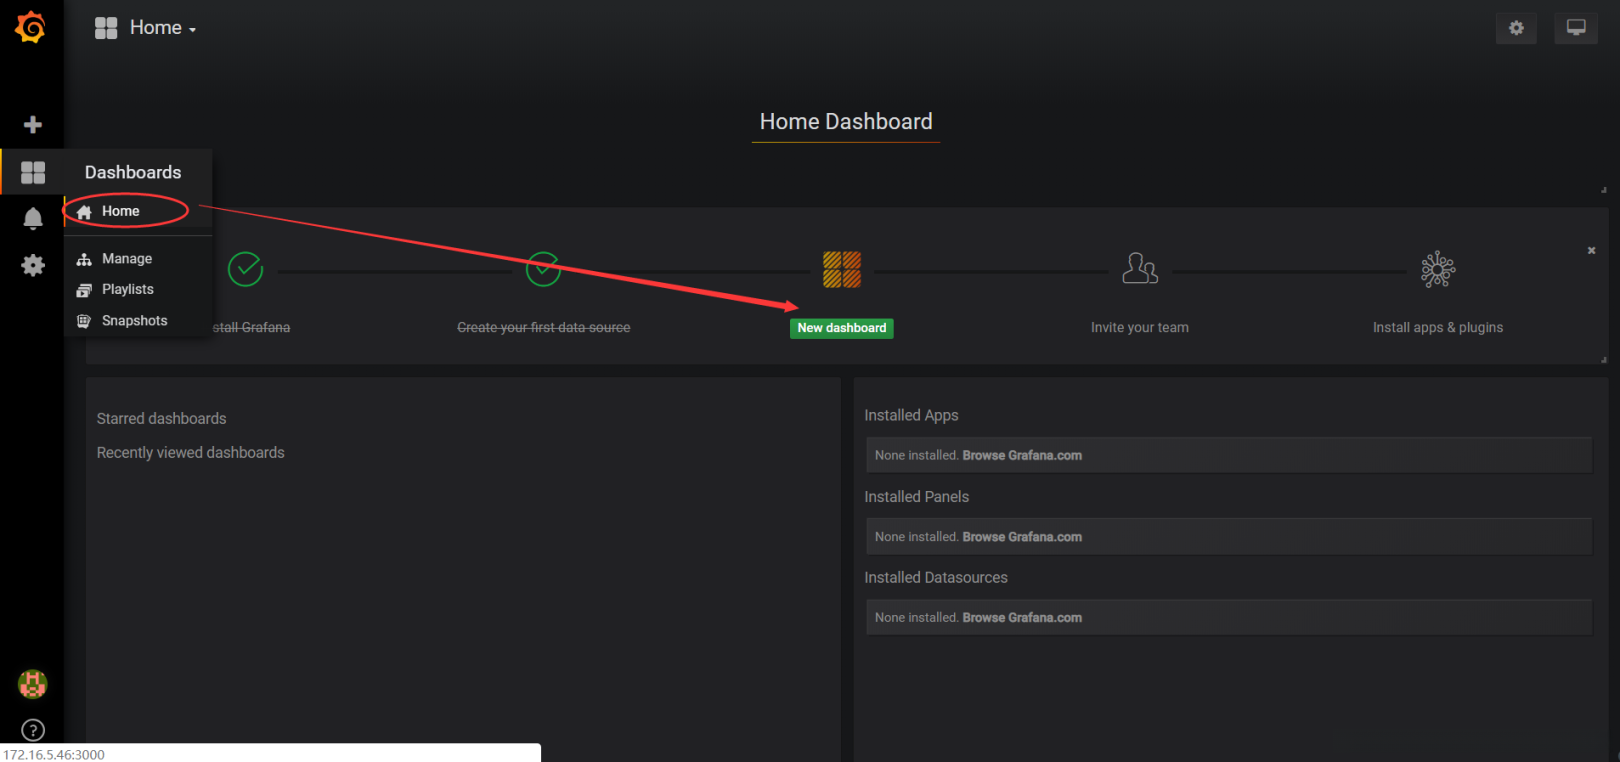Open Browse Grafana.com under Installed Apps

pos(1022,455)
